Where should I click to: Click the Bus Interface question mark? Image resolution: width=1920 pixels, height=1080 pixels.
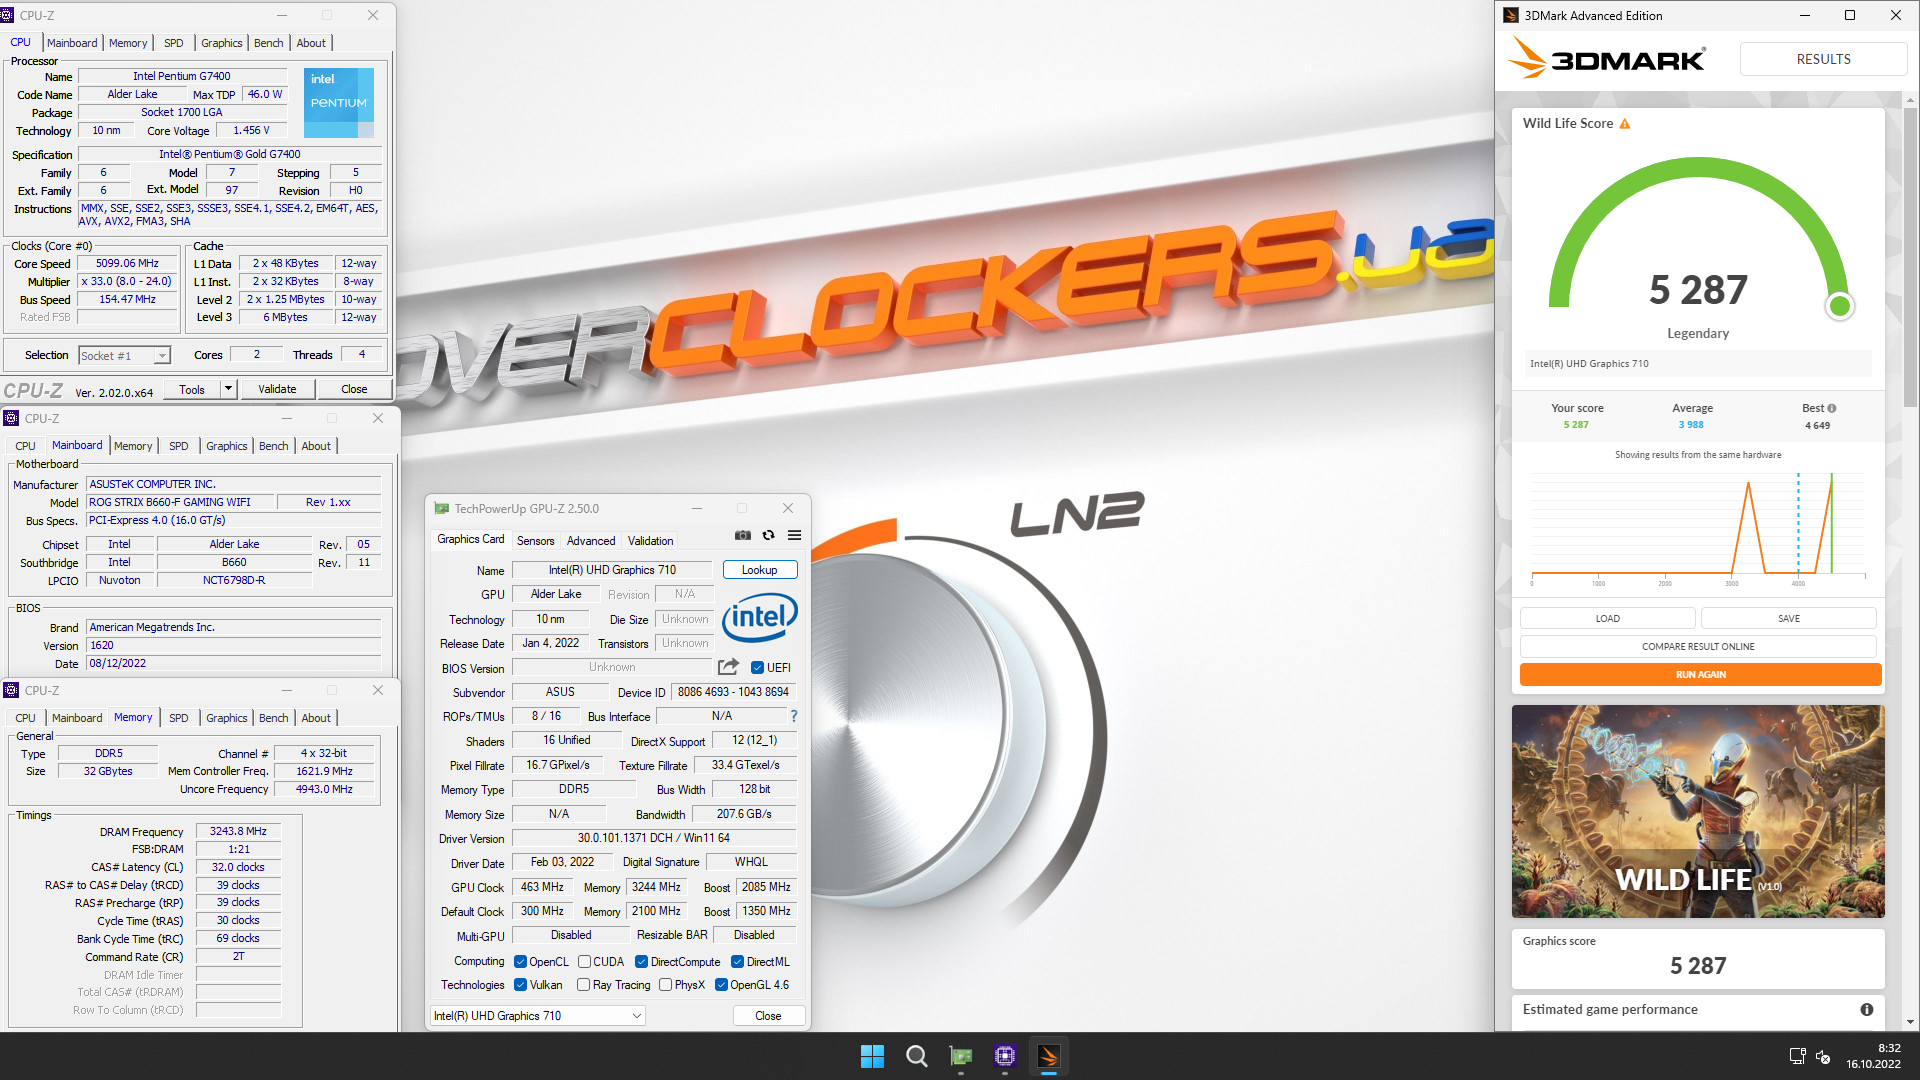tap(794, 716)
